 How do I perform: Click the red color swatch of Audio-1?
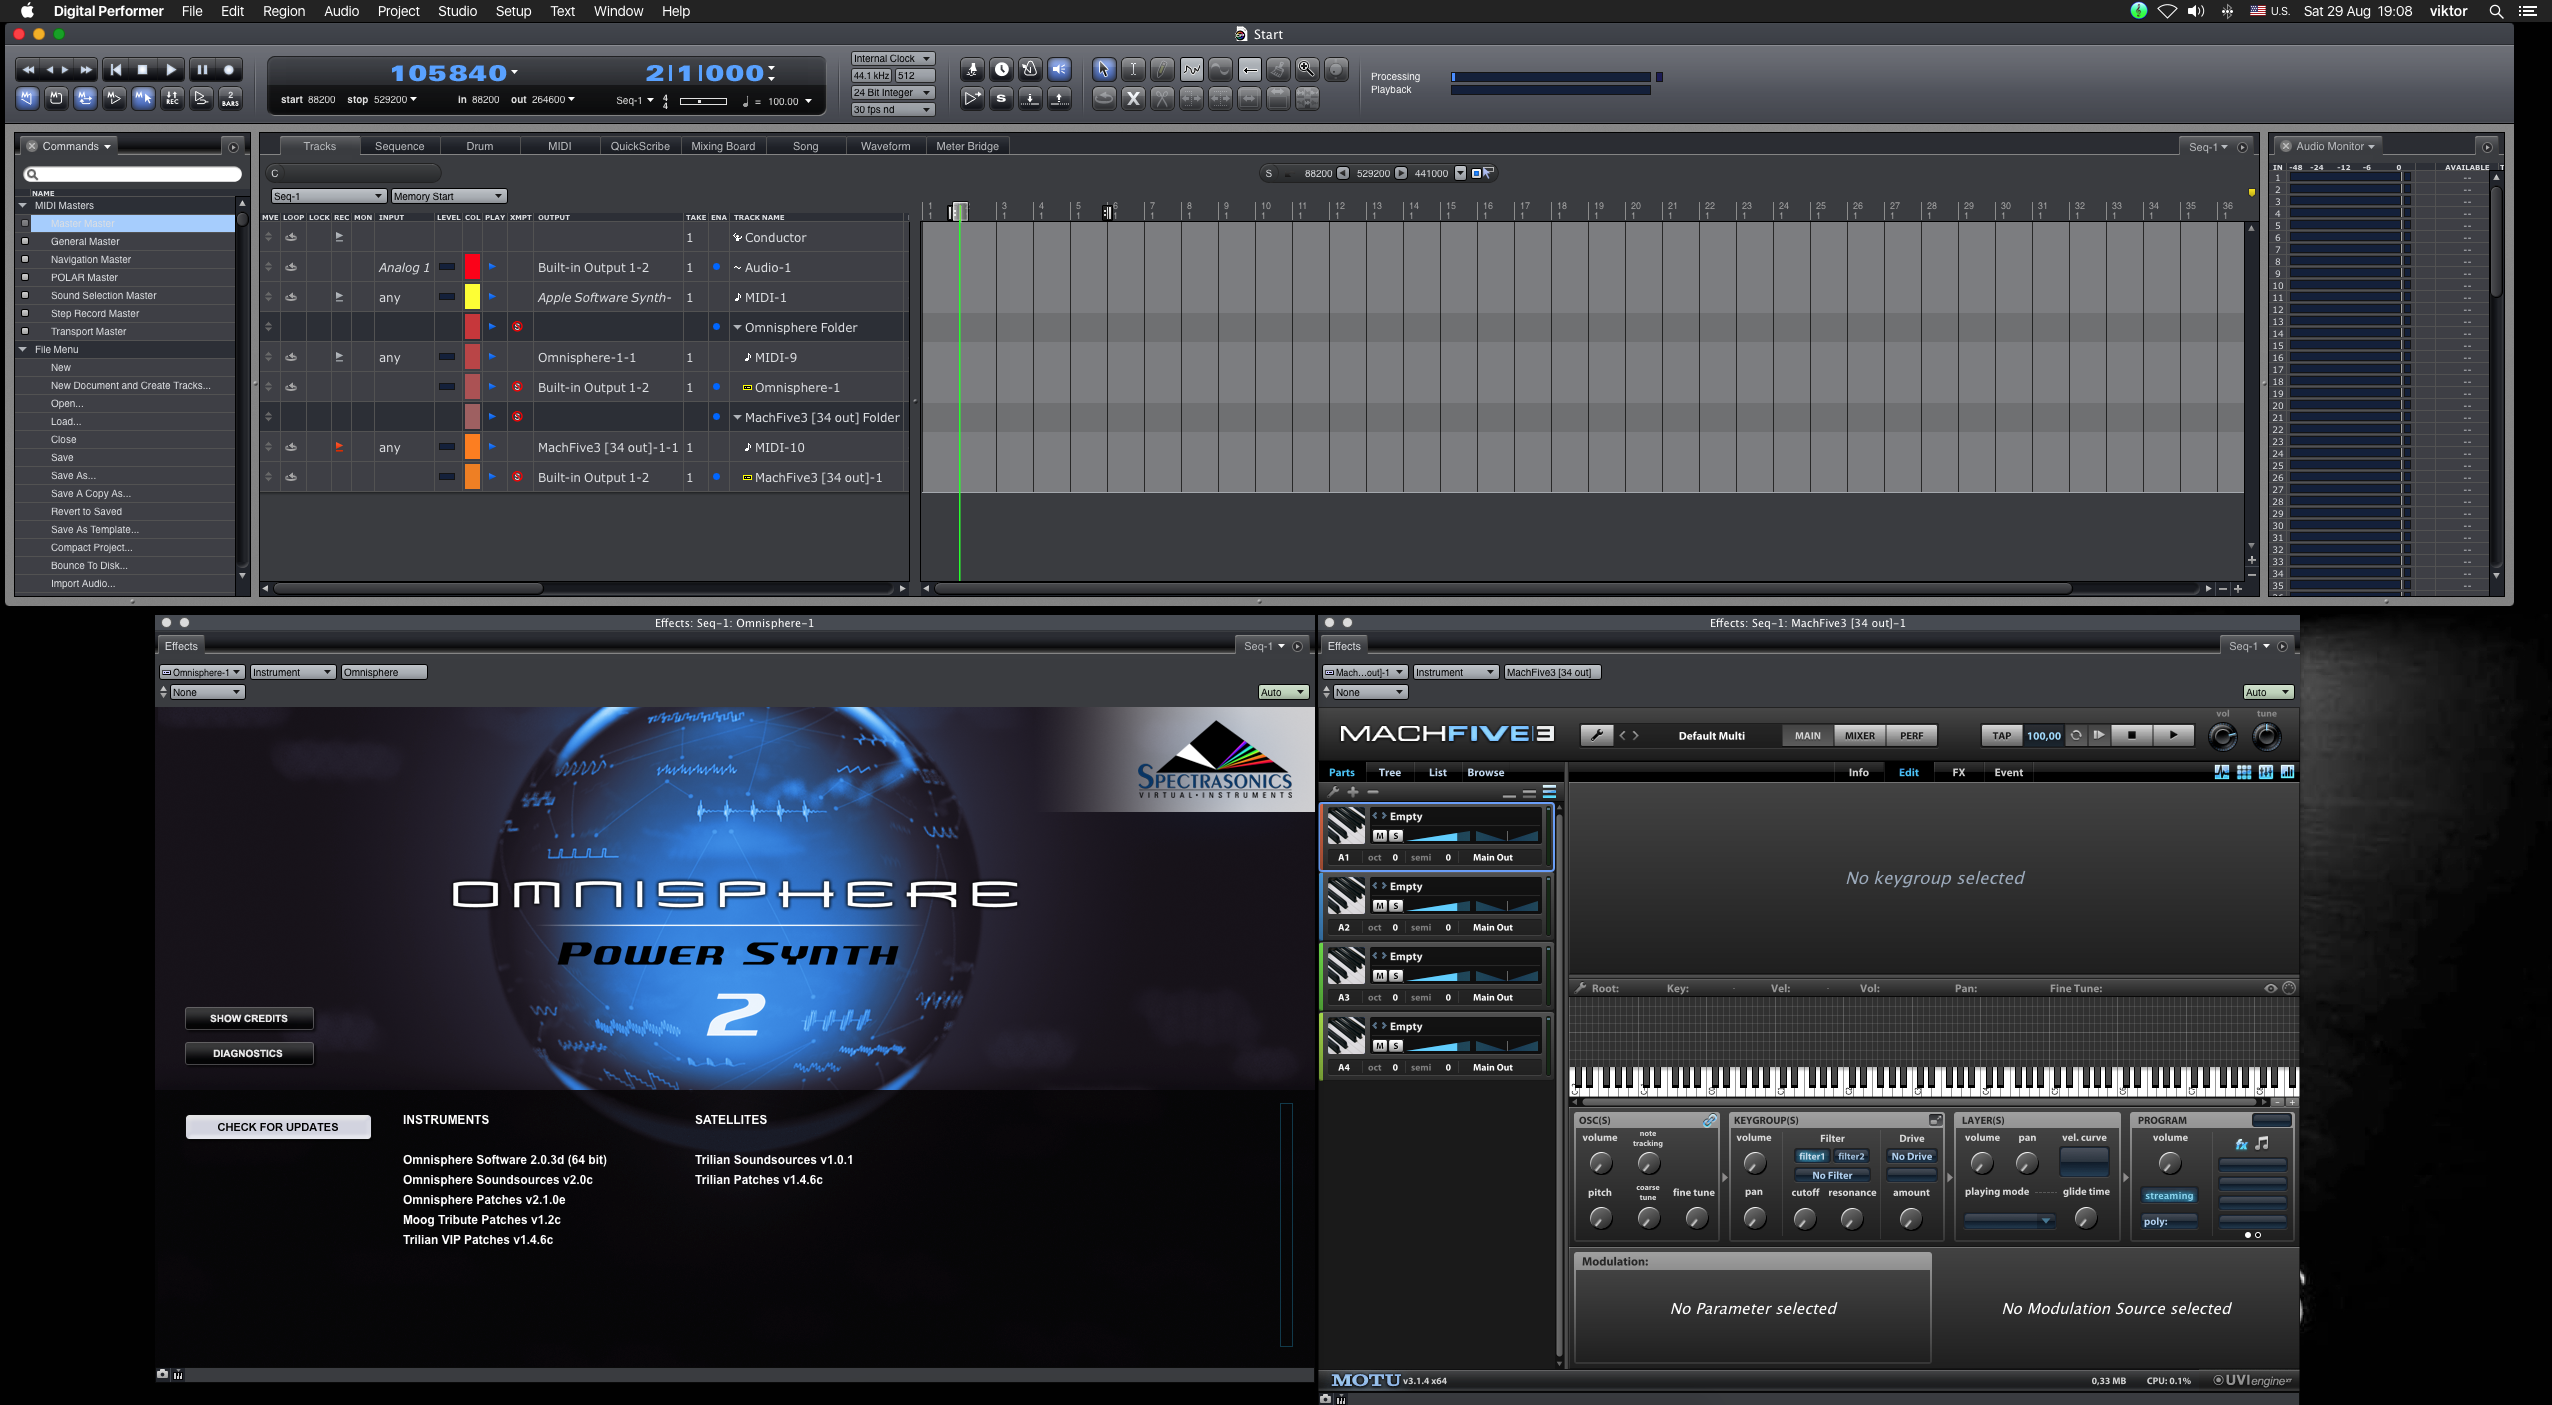[472, 267]
